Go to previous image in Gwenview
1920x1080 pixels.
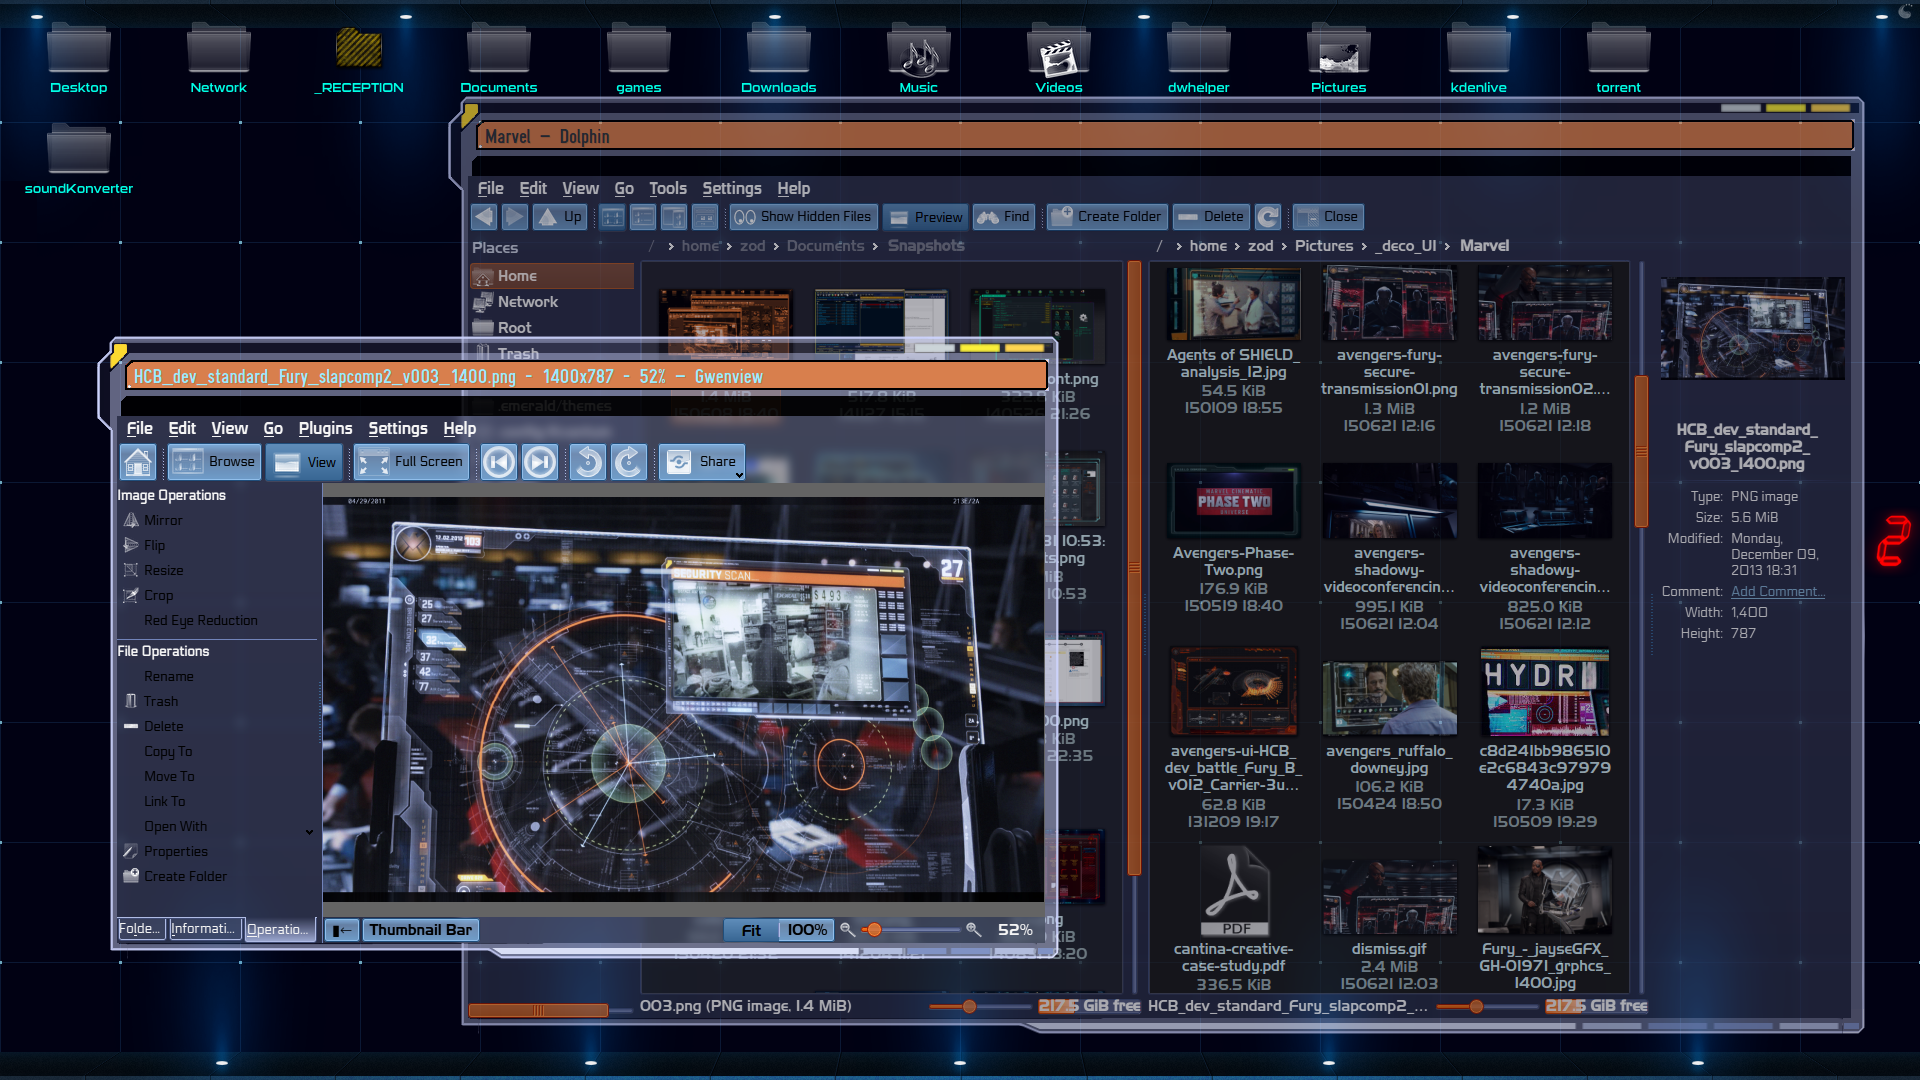[499, 462]
